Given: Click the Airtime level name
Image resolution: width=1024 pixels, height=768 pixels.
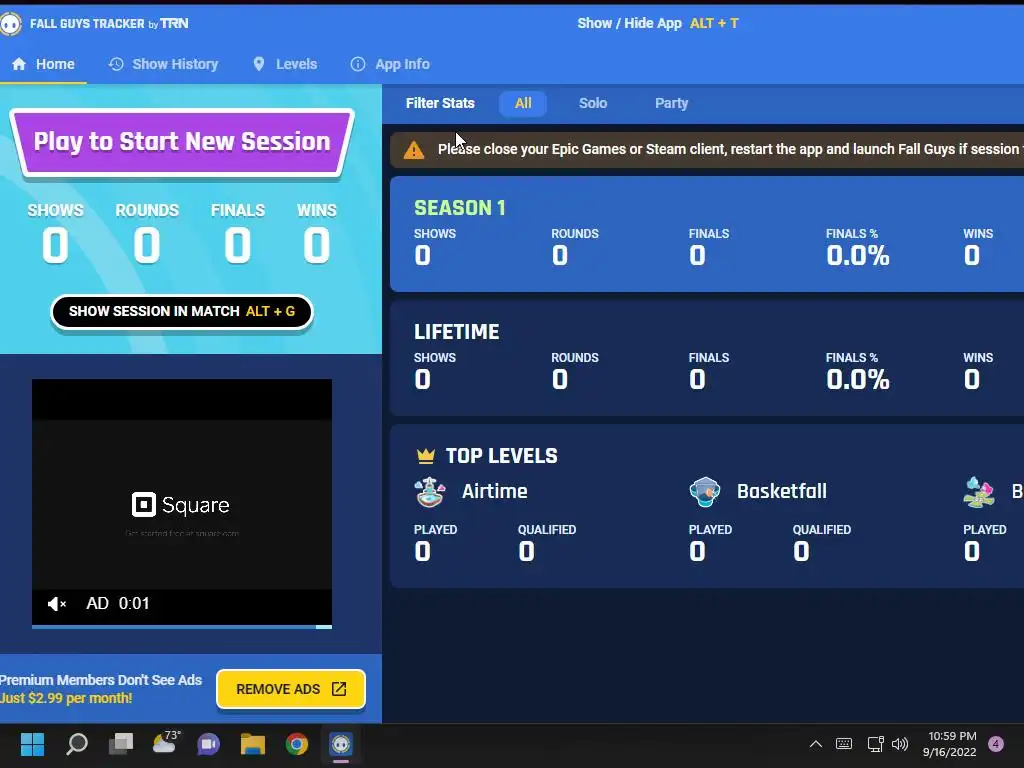Looking at the screenshot, I should [495, 491].
